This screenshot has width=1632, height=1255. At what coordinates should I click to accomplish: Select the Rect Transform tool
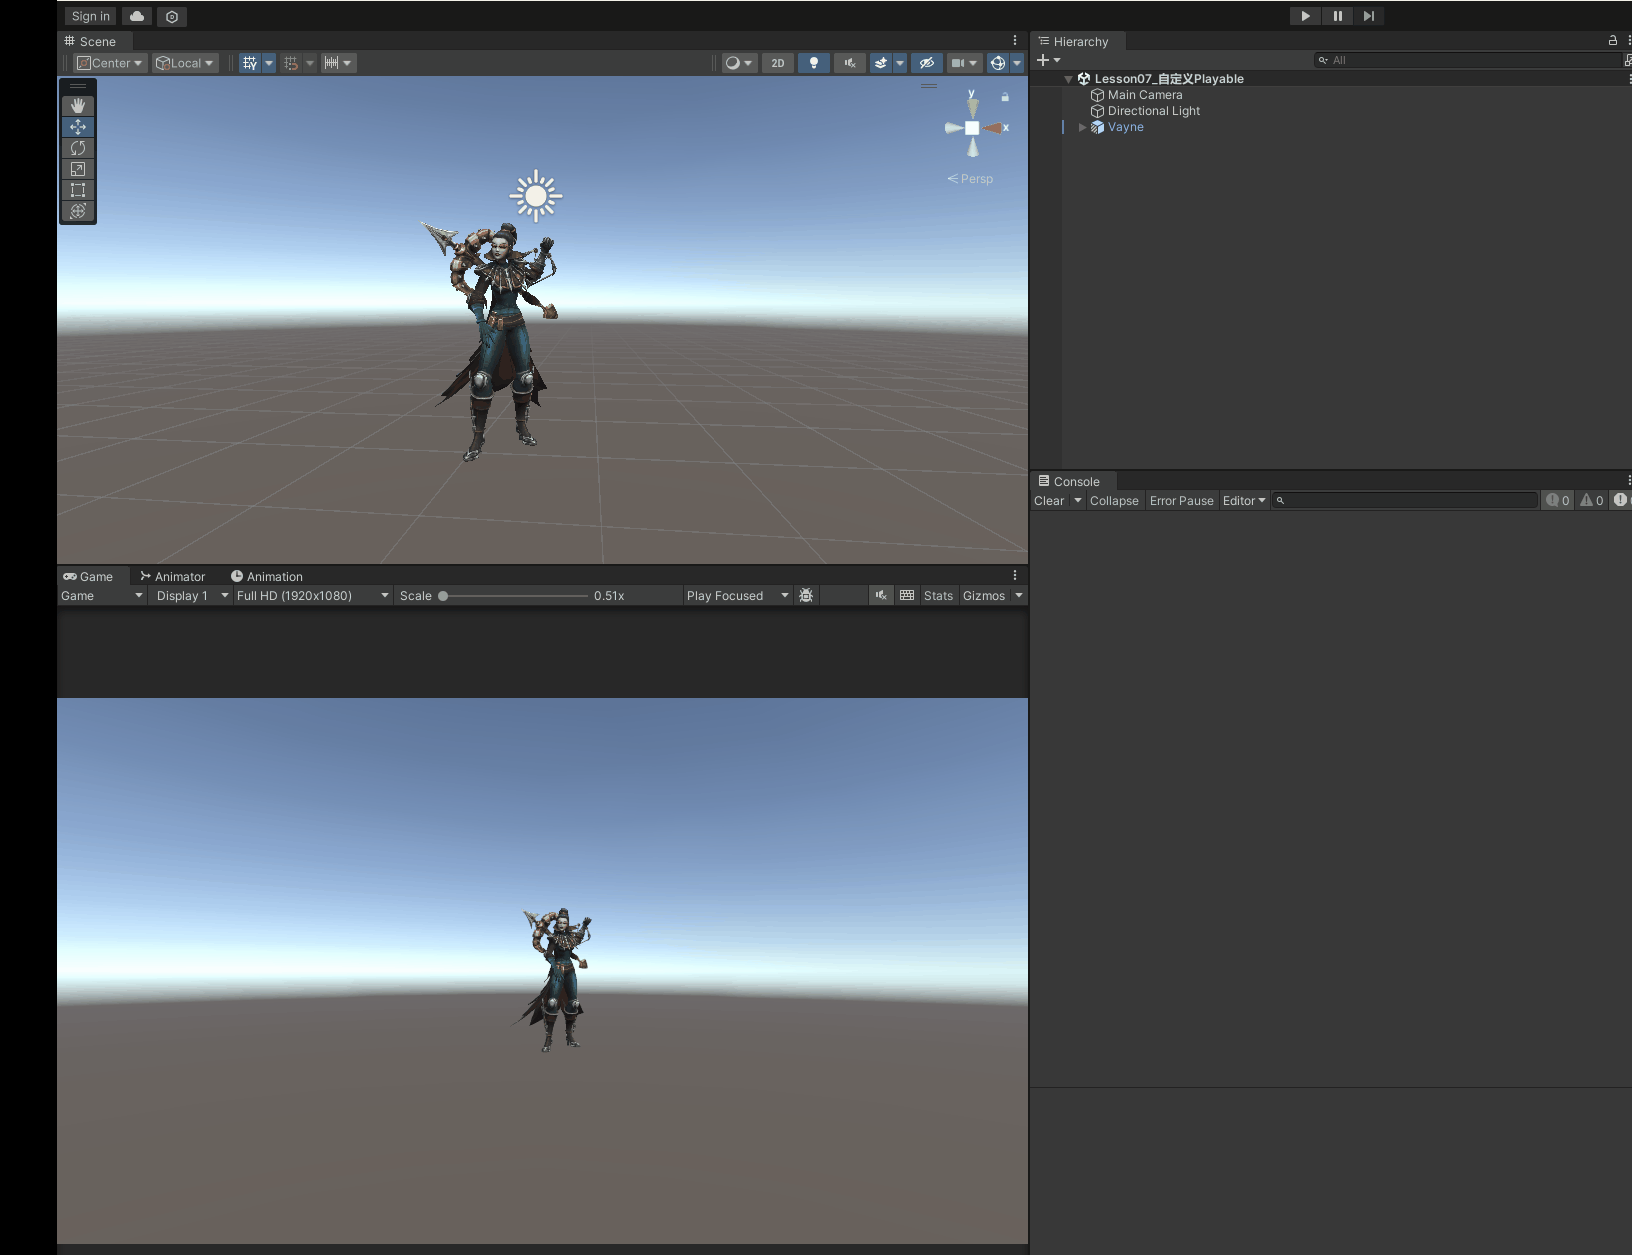point(78,190)
